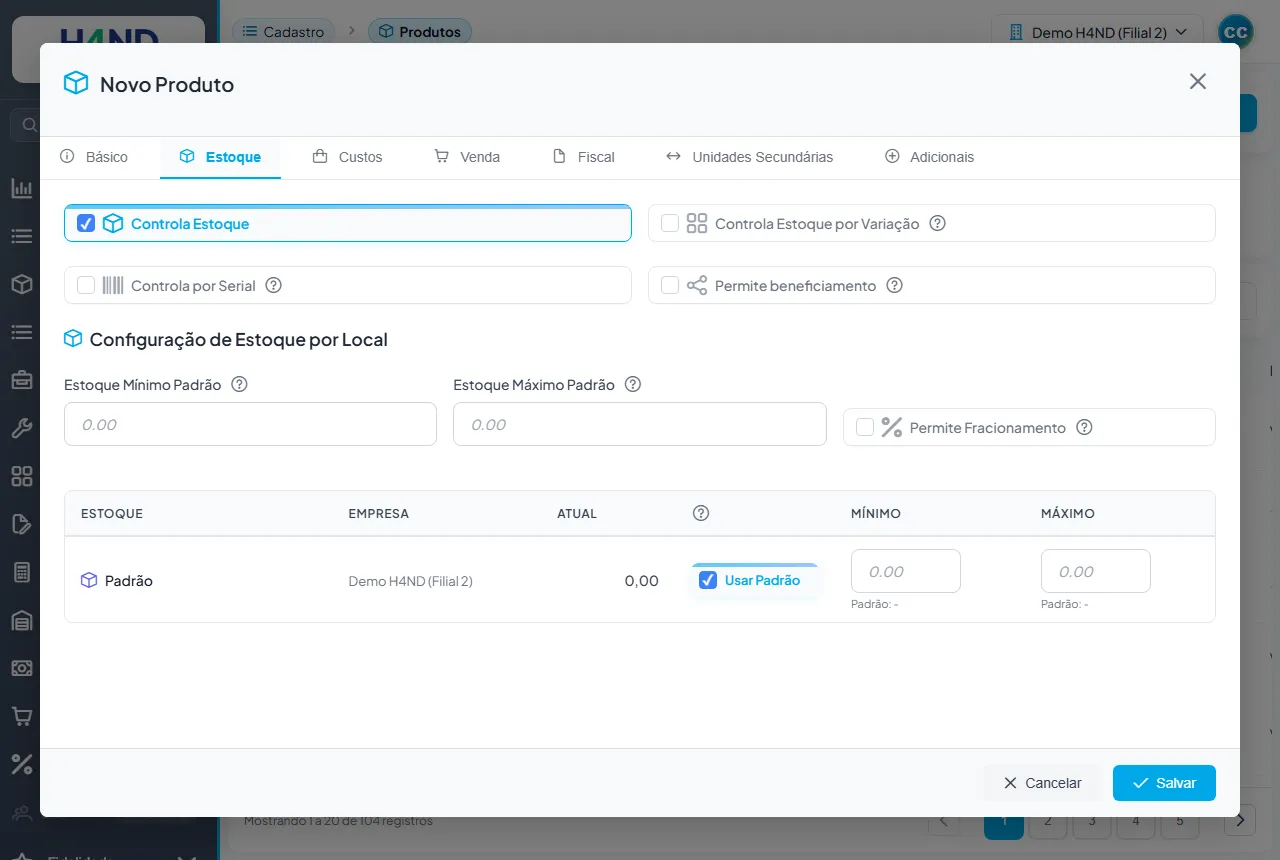Click the percent icon of Permite Fracionamento
Image resolution: width=1280 pixels, height=860 pixels.
pos(892,427)
